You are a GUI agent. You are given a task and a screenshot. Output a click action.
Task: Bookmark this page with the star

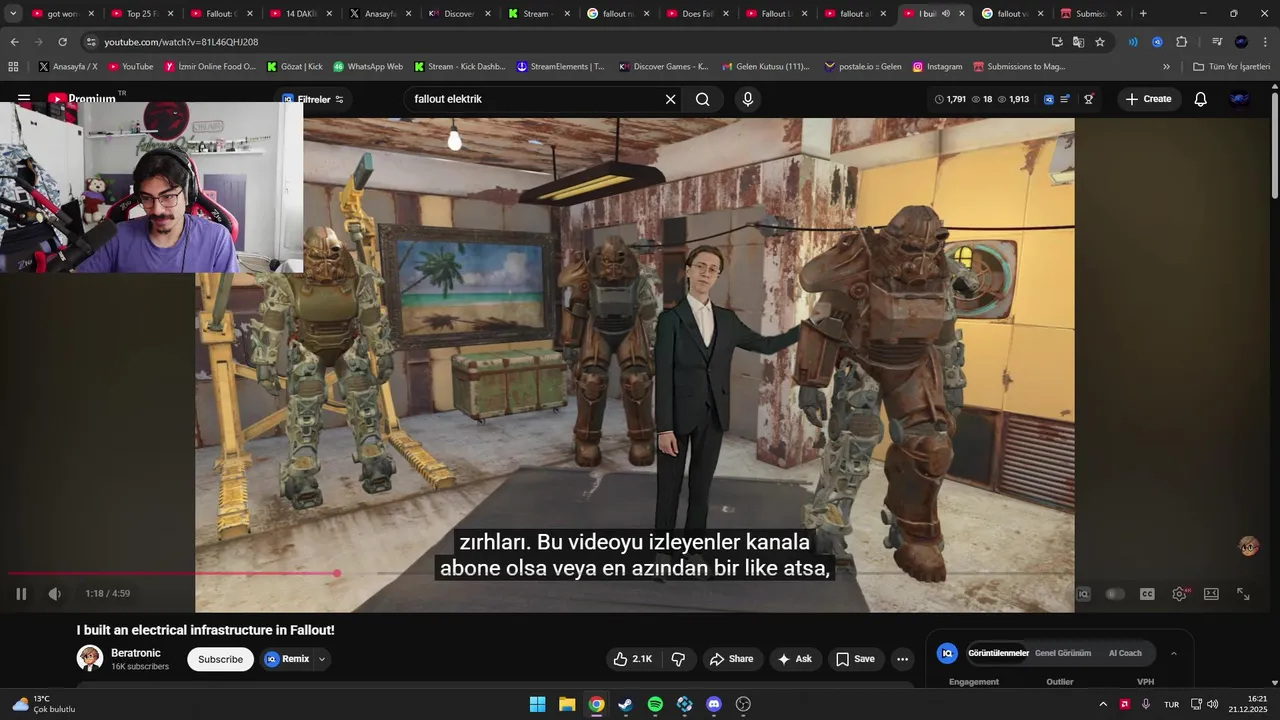tap(1100, 42)
